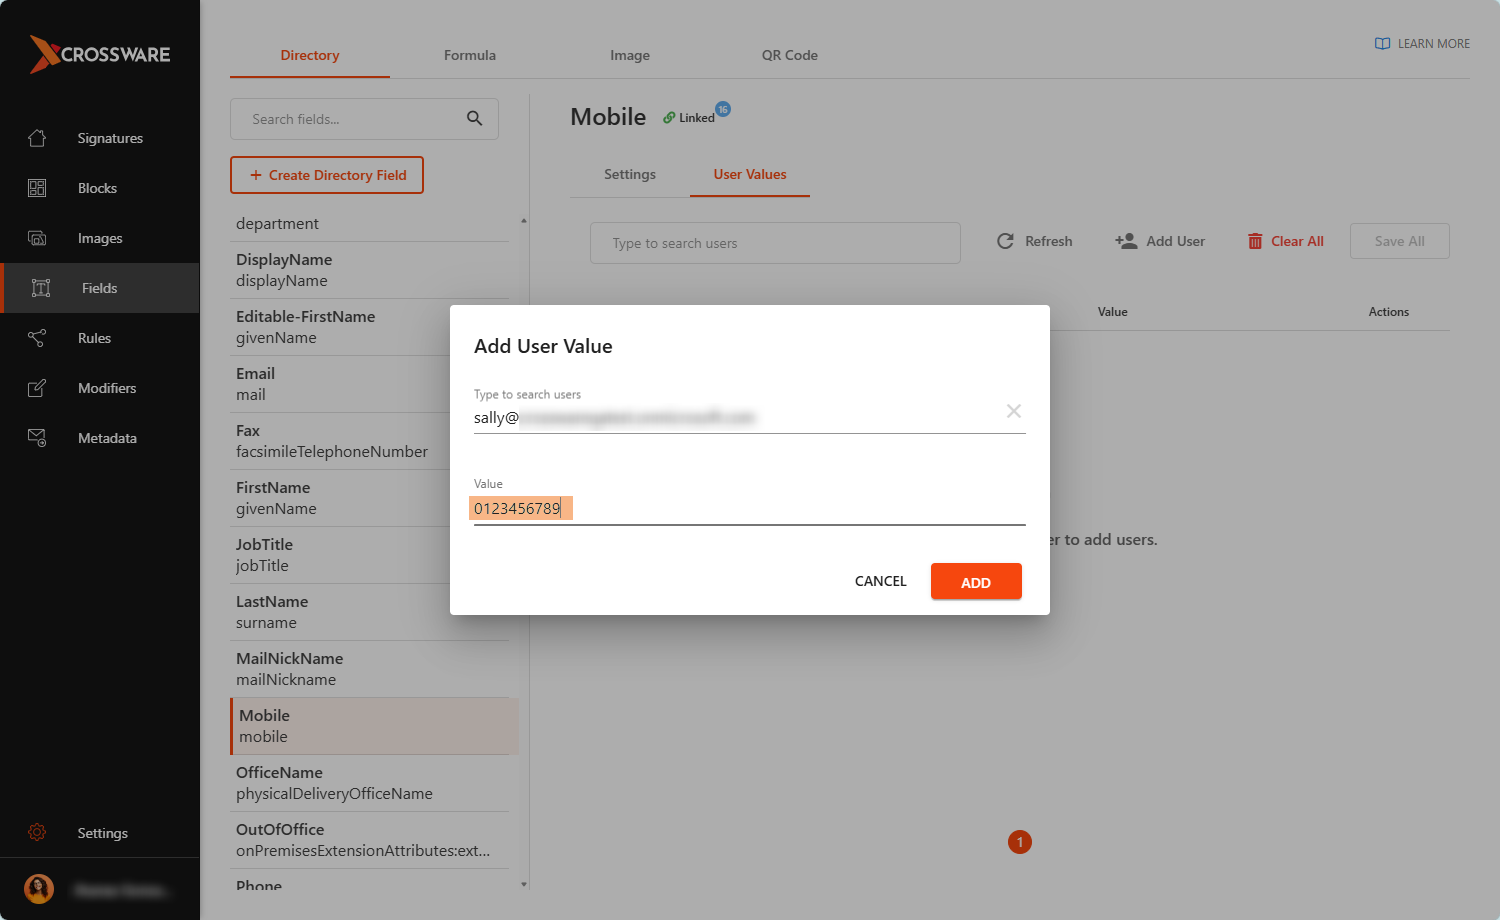Viewport: 1500px width, 920px height.
Task: Click the Blocks sidebar icon
Action: [37, 188]
